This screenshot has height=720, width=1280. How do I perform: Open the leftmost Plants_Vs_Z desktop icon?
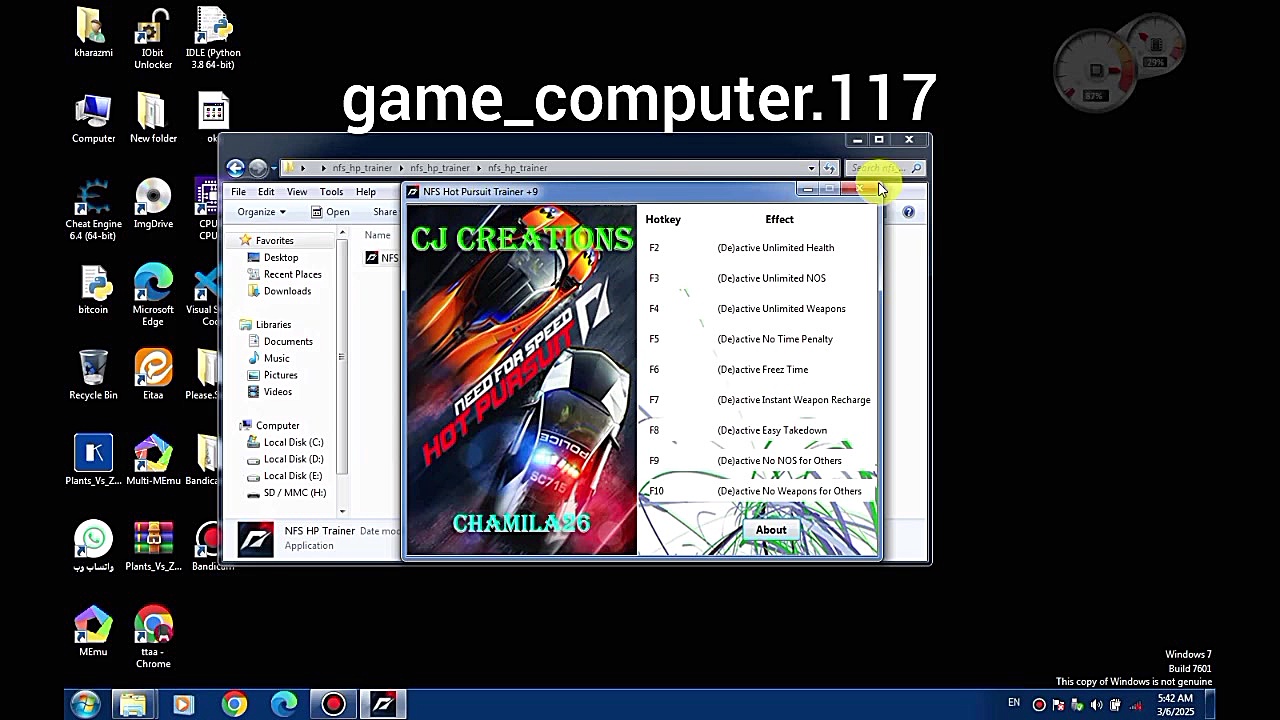pyautogui.click(x=93, y=461)
